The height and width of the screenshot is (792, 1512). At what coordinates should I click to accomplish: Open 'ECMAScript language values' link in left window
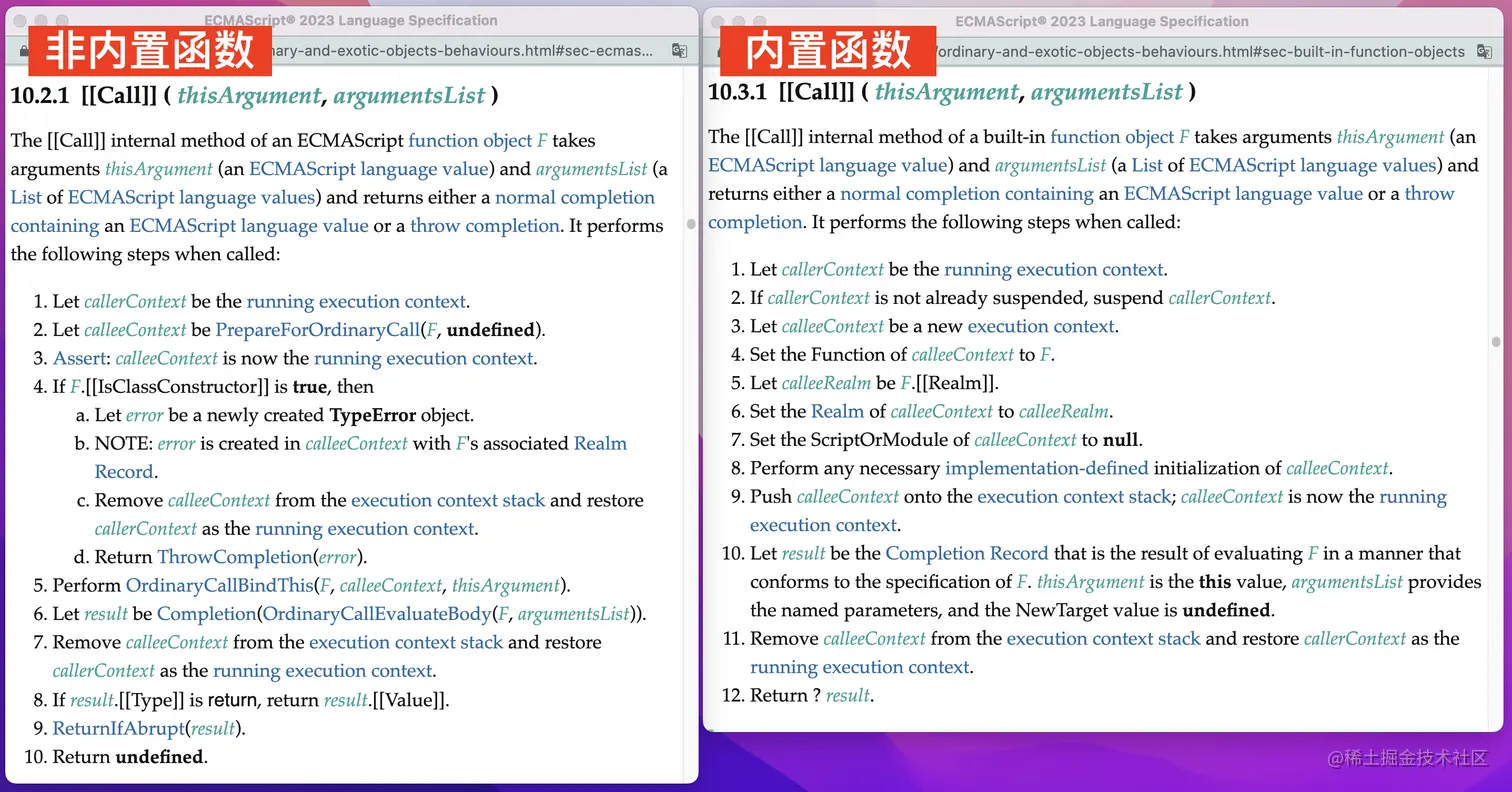(x=191, y=198)
